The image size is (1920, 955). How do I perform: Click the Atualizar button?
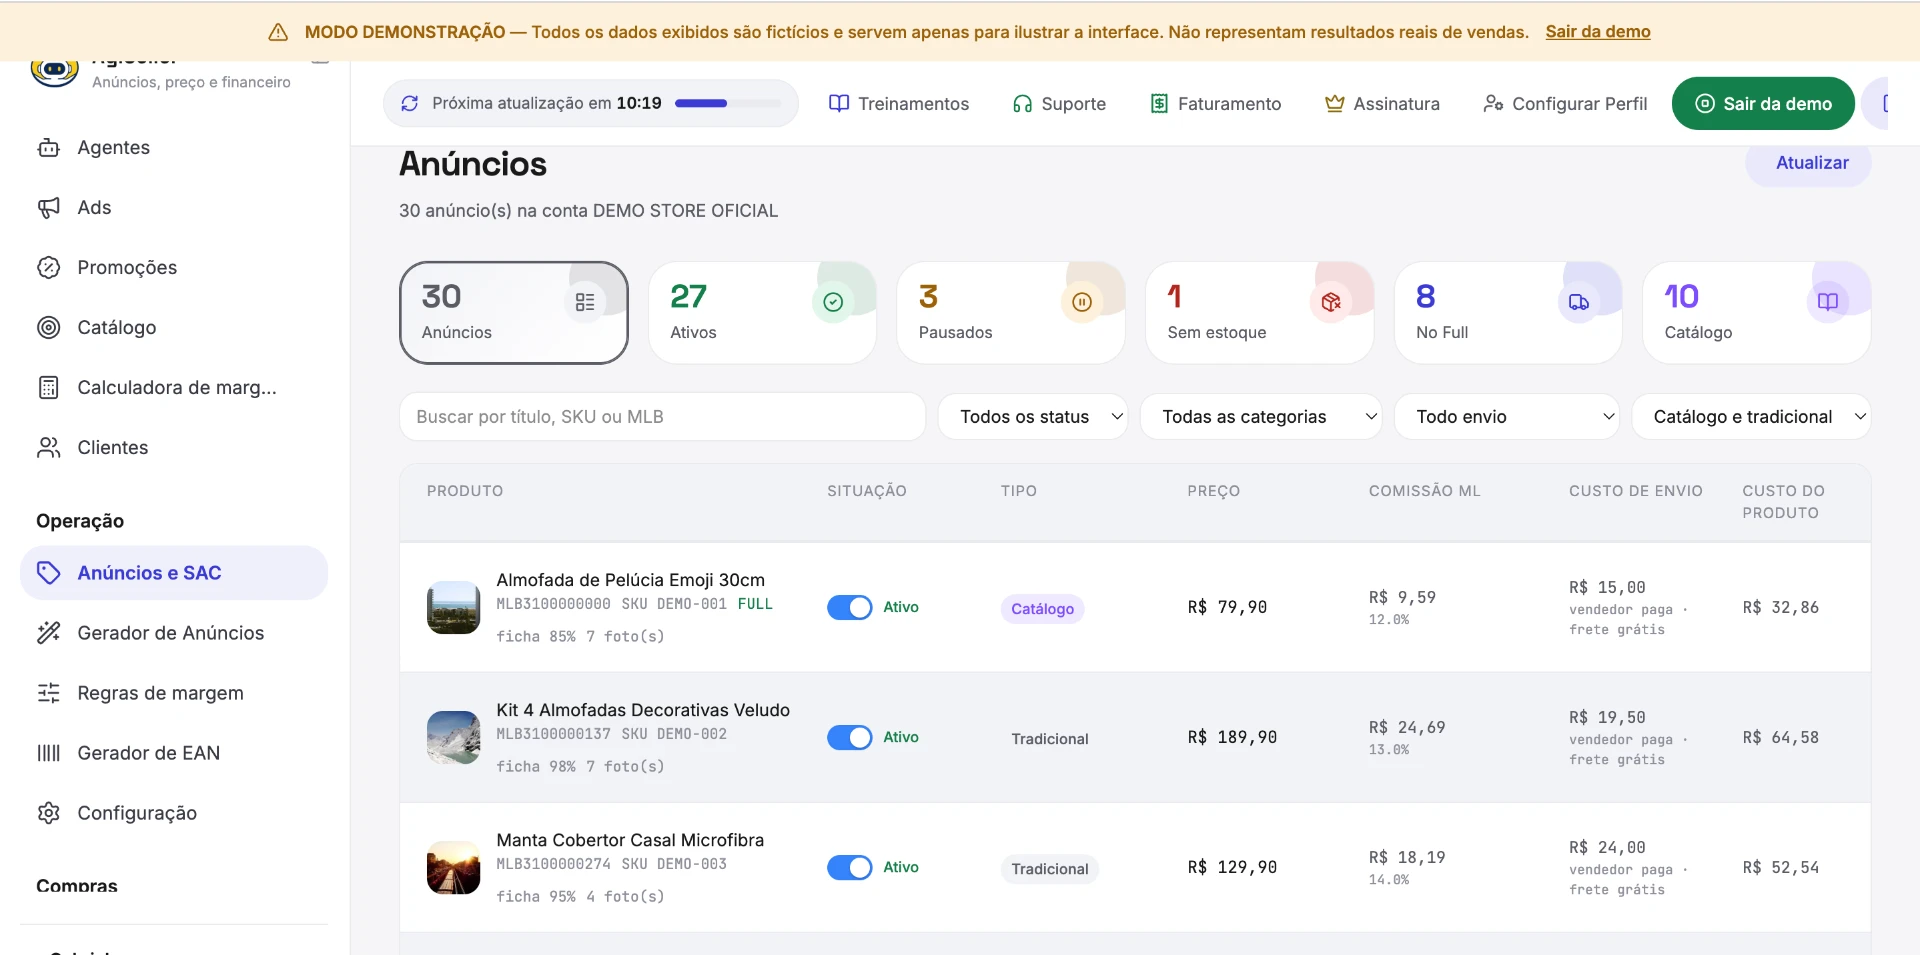coord(1811,163)
